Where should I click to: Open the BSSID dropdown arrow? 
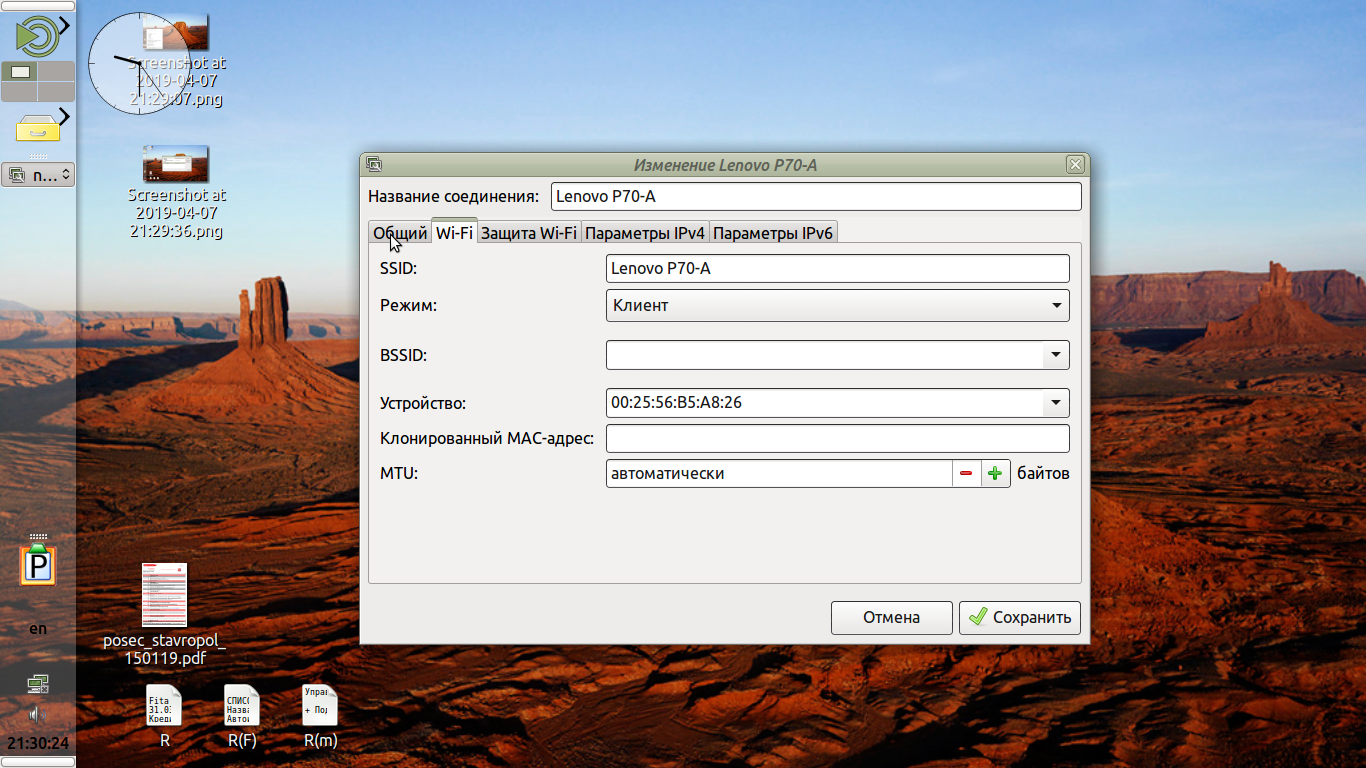tap(1056, 355)
